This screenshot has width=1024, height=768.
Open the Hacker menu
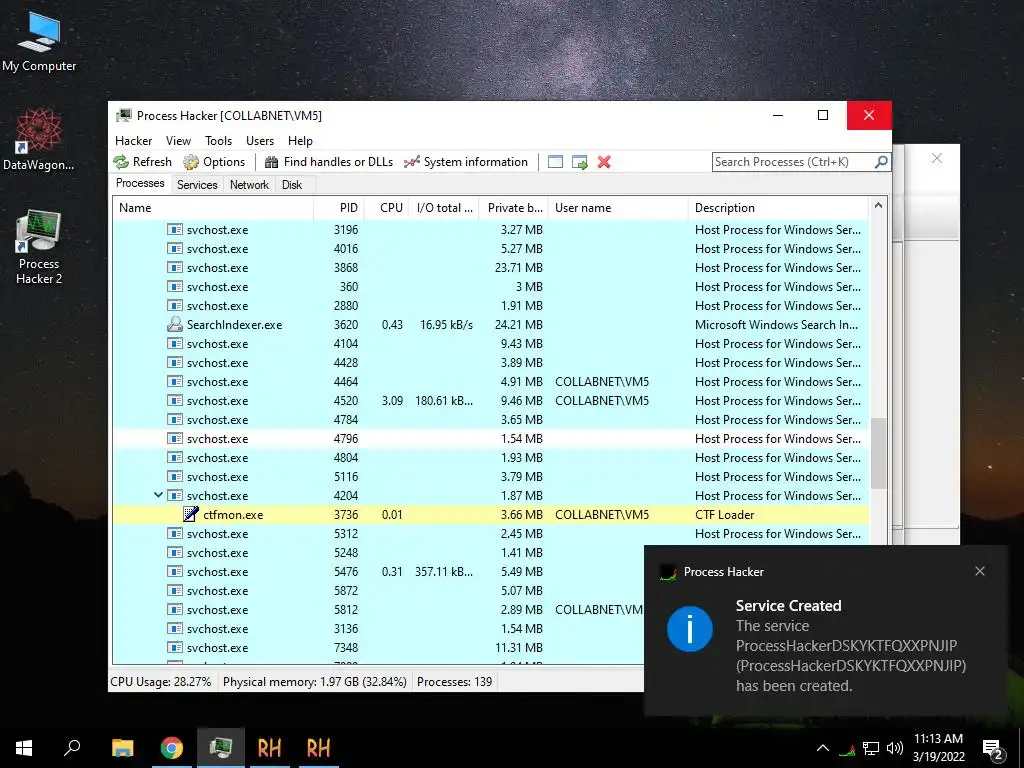point(133,140)
